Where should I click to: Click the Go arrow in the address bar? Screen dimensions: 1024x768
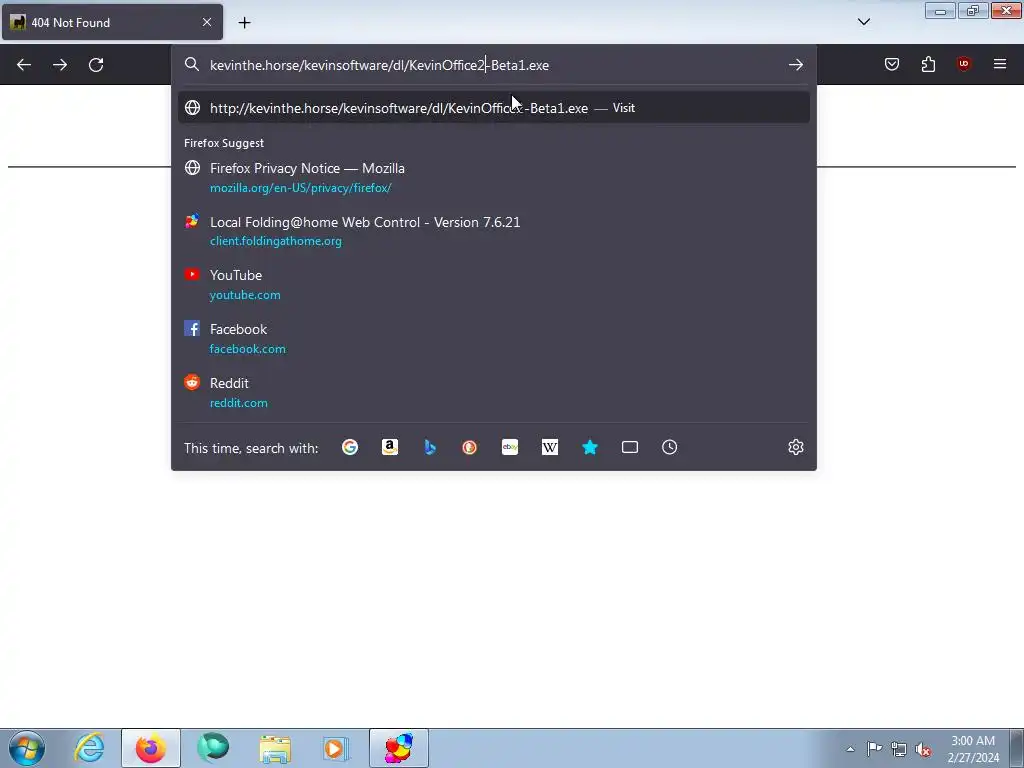pos(795,65)
